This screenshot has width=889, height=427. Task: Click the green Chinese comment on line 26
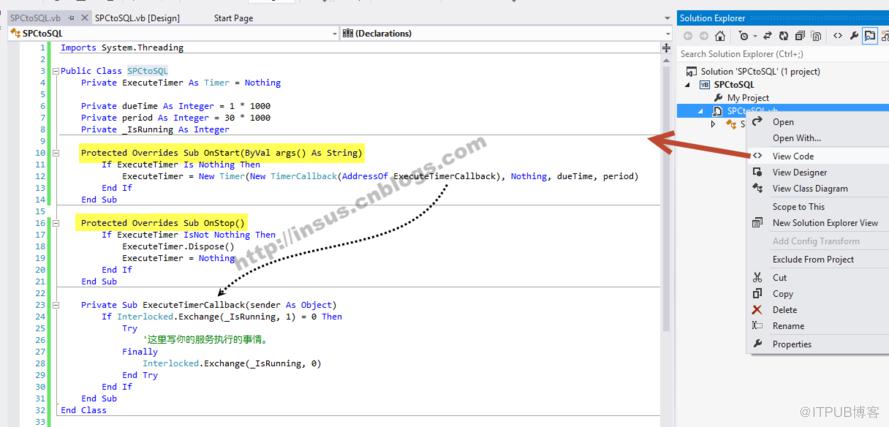point(204,340)
